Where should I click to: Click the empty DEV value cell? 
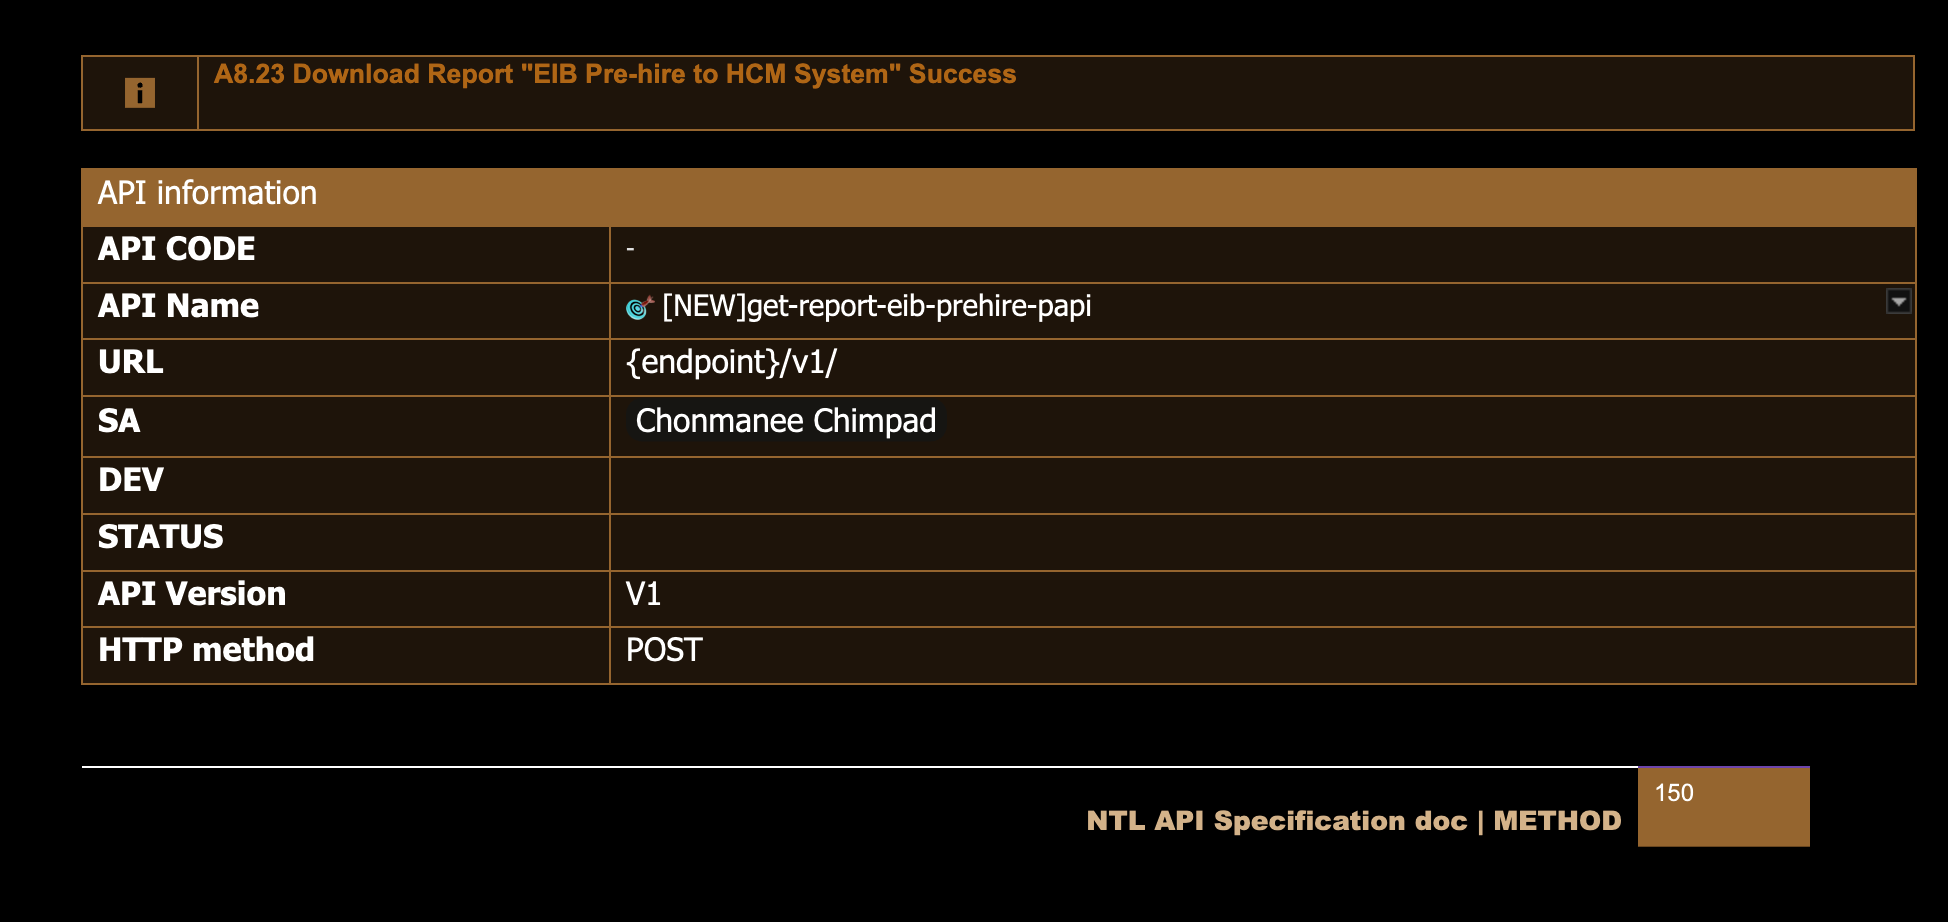point(1262,485)
